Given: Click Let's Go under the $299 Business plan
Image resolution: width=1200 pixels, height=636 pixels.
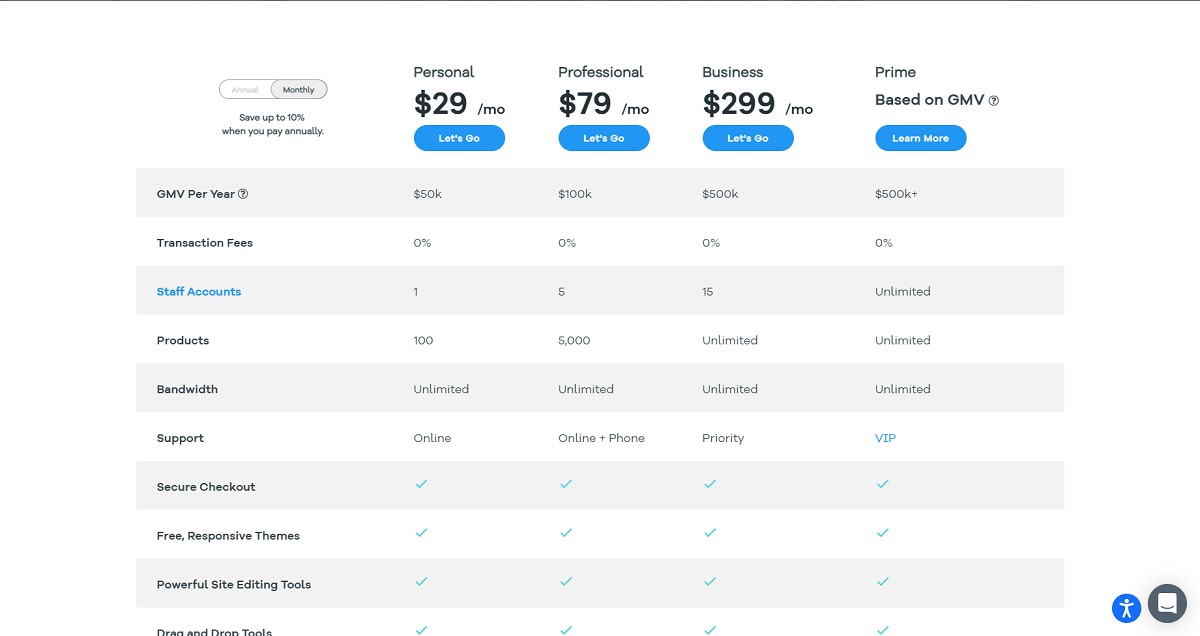Looking at the screenshot, I should click(x=748, y=138).
